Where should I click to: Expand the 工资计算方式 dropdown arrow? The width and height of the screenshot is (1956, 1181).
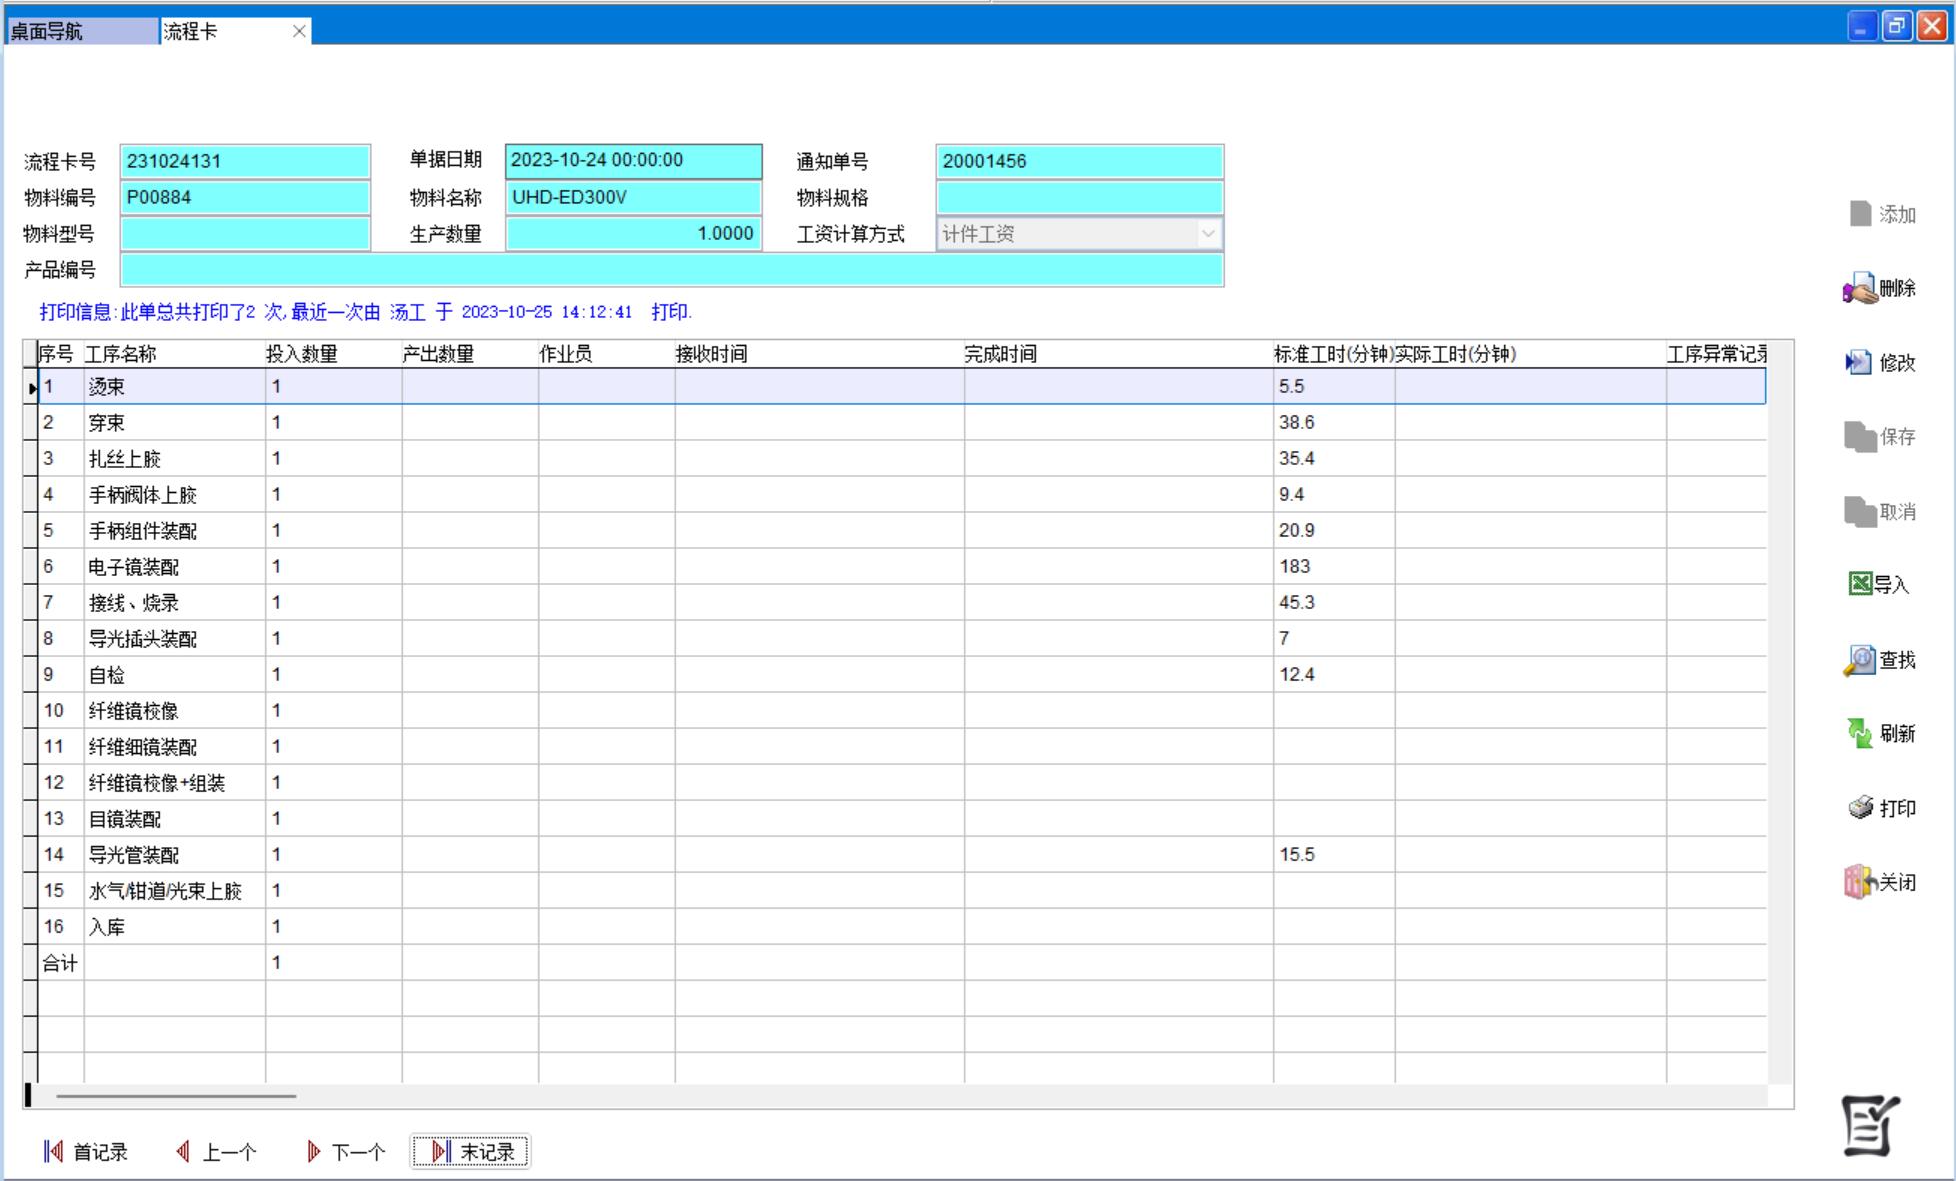[1208, 234]
